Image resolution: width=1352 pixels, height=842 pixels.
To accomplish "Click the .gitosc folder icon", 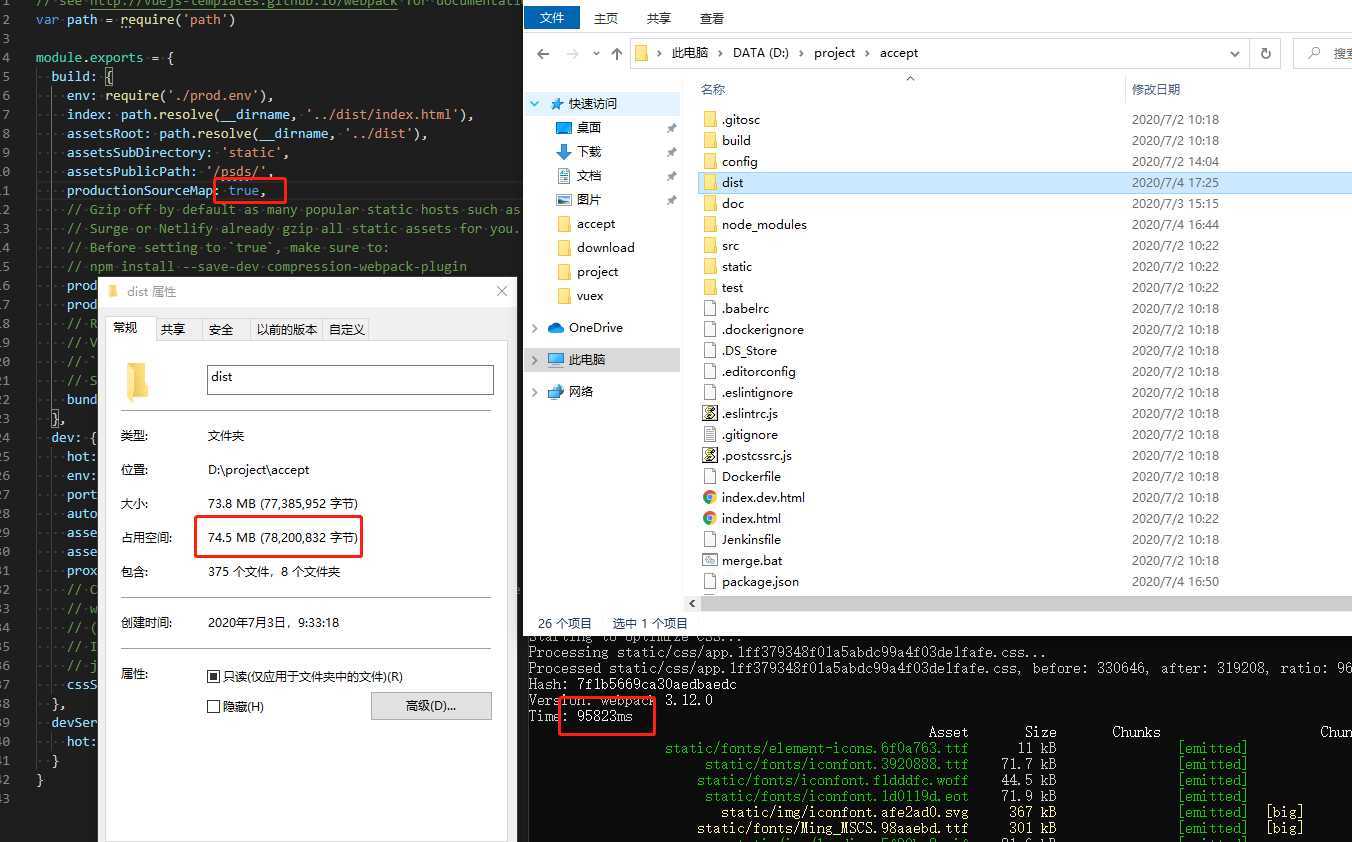I will coord(710,119).
